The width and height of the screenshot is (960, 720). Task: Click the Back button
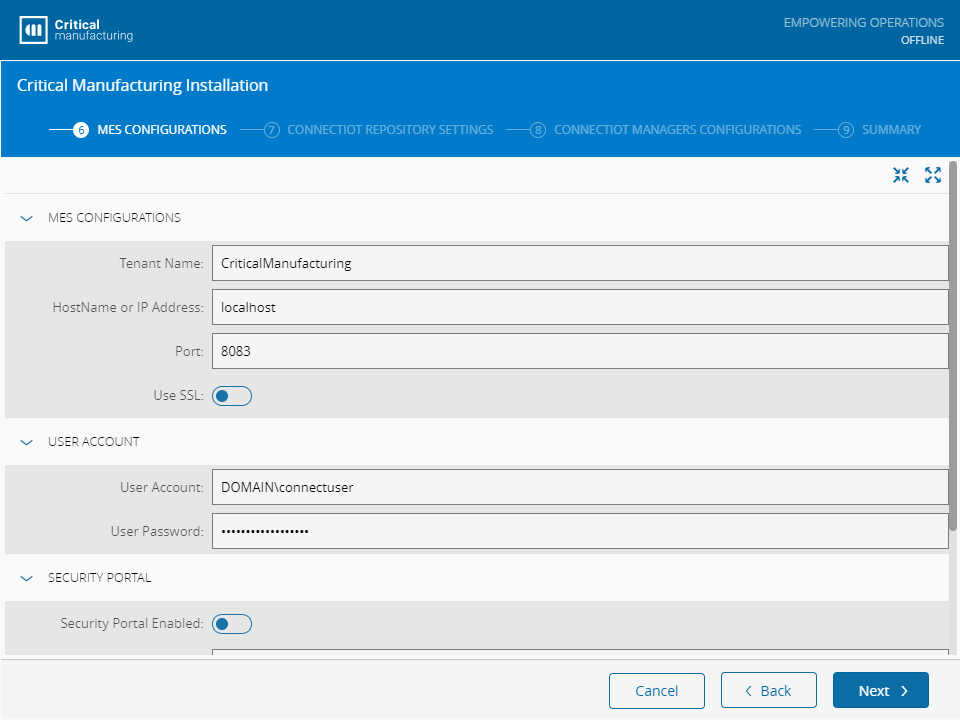tap(768, 691)
